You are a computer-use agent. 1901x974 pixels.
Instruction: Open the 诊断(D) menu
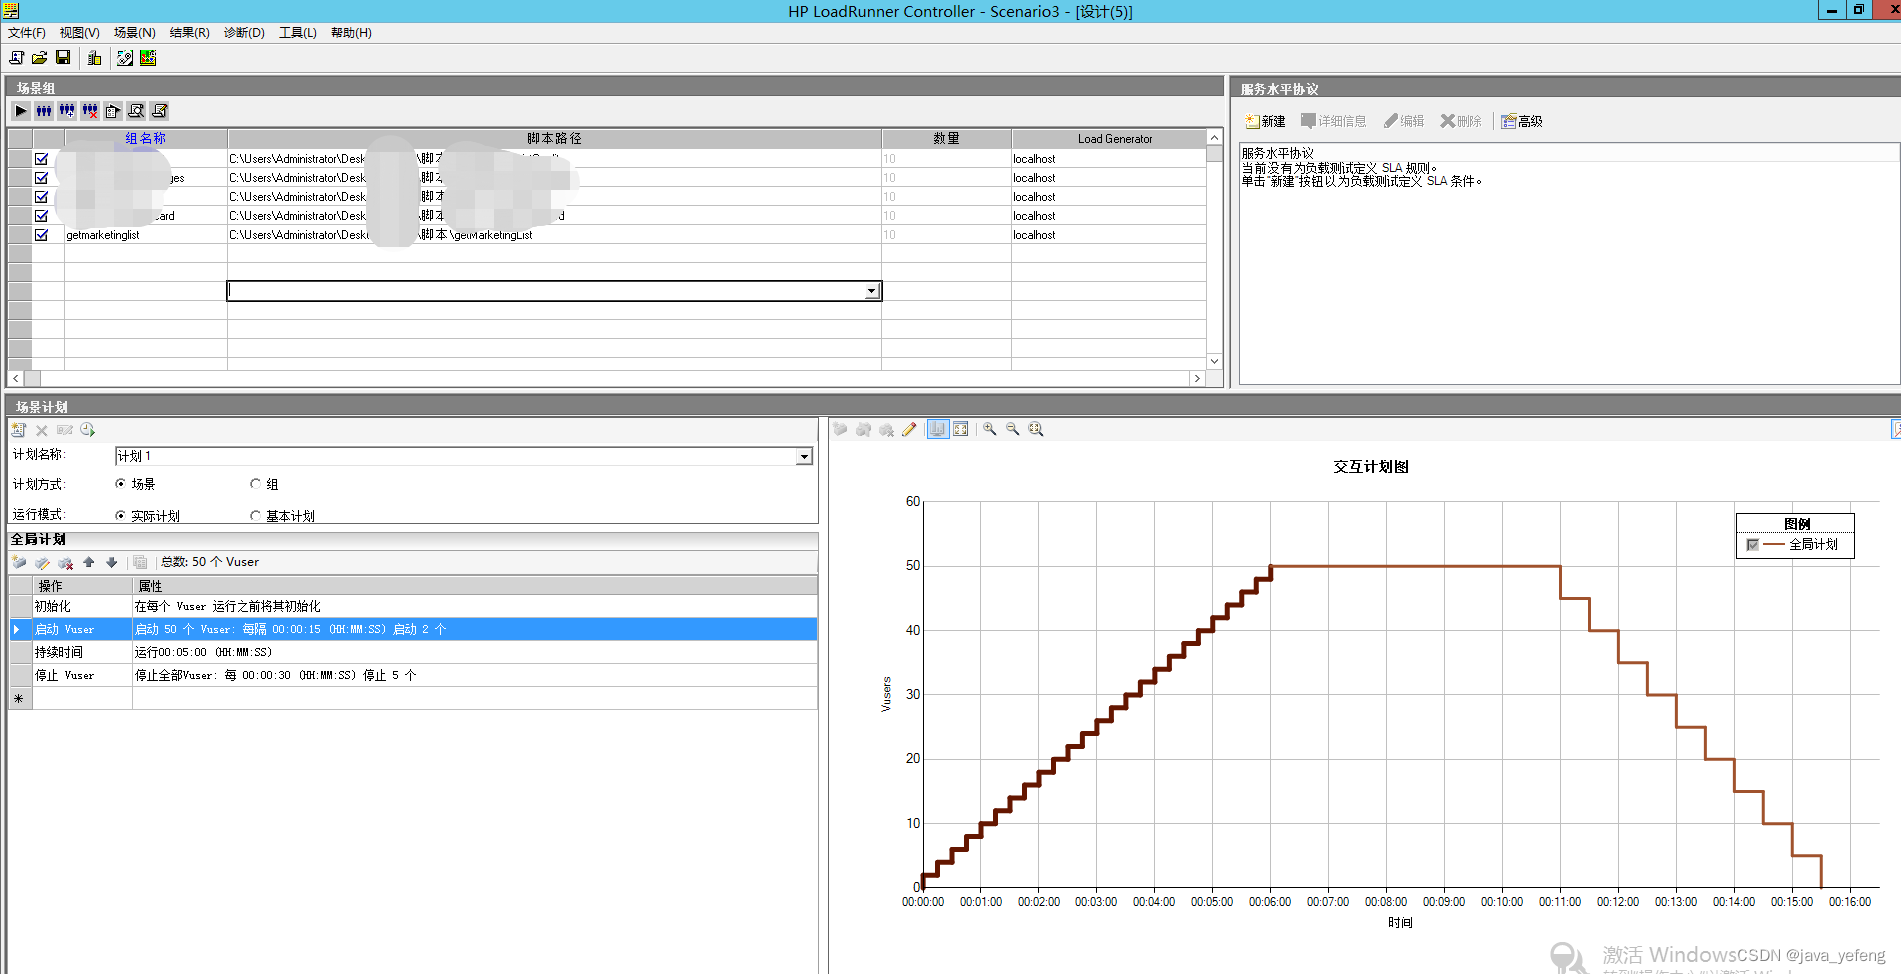(244, 33)
